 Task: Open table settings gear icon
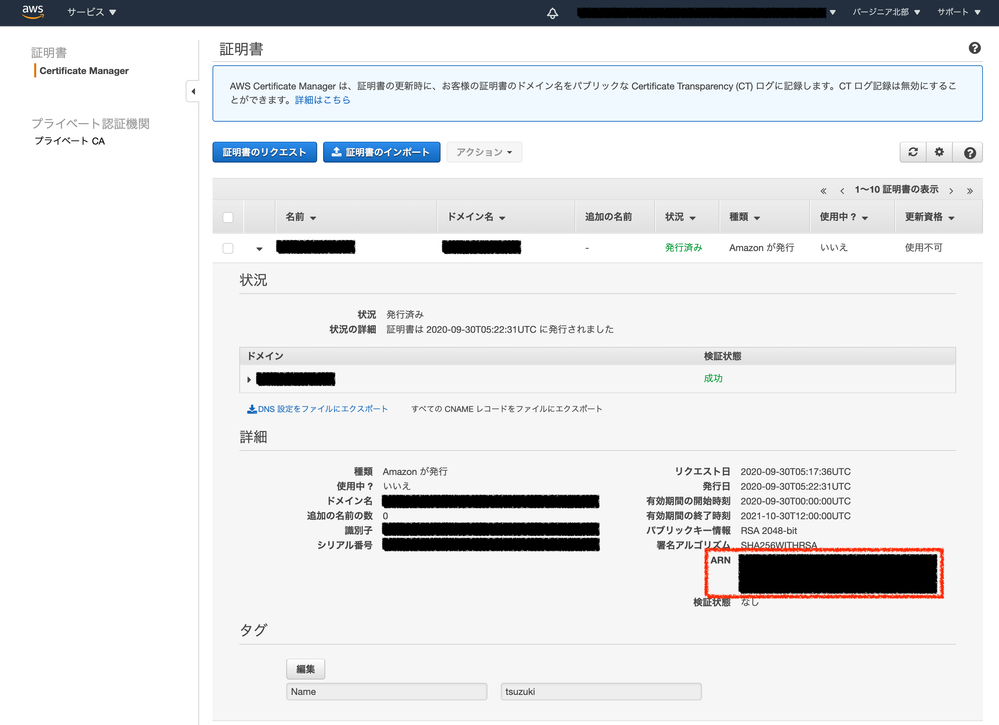[x=939, y=152]
